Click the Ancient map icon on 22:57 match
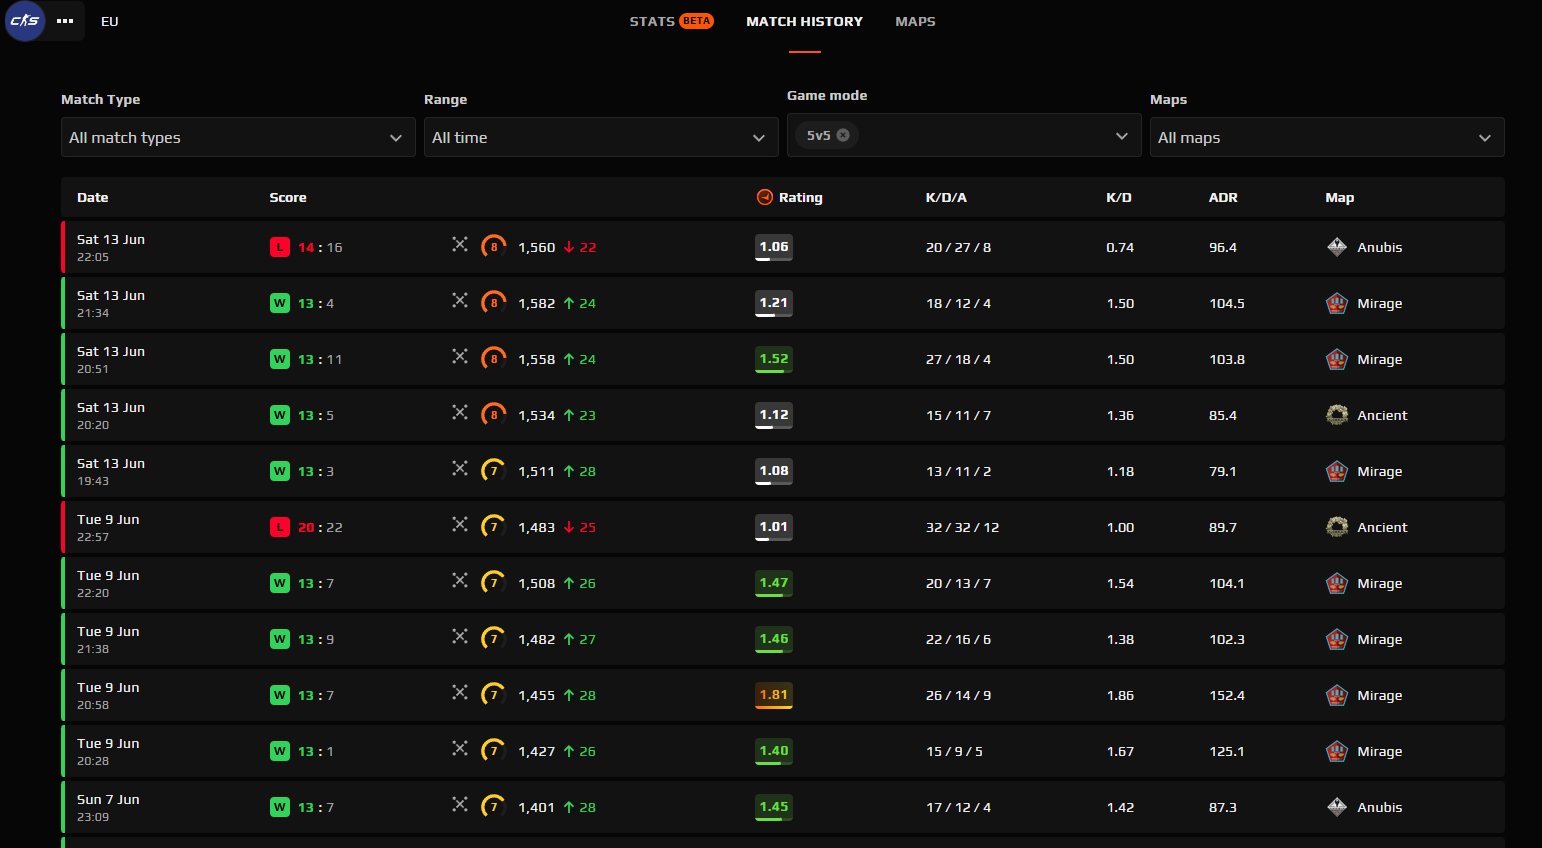 (x=1337, y=527)
